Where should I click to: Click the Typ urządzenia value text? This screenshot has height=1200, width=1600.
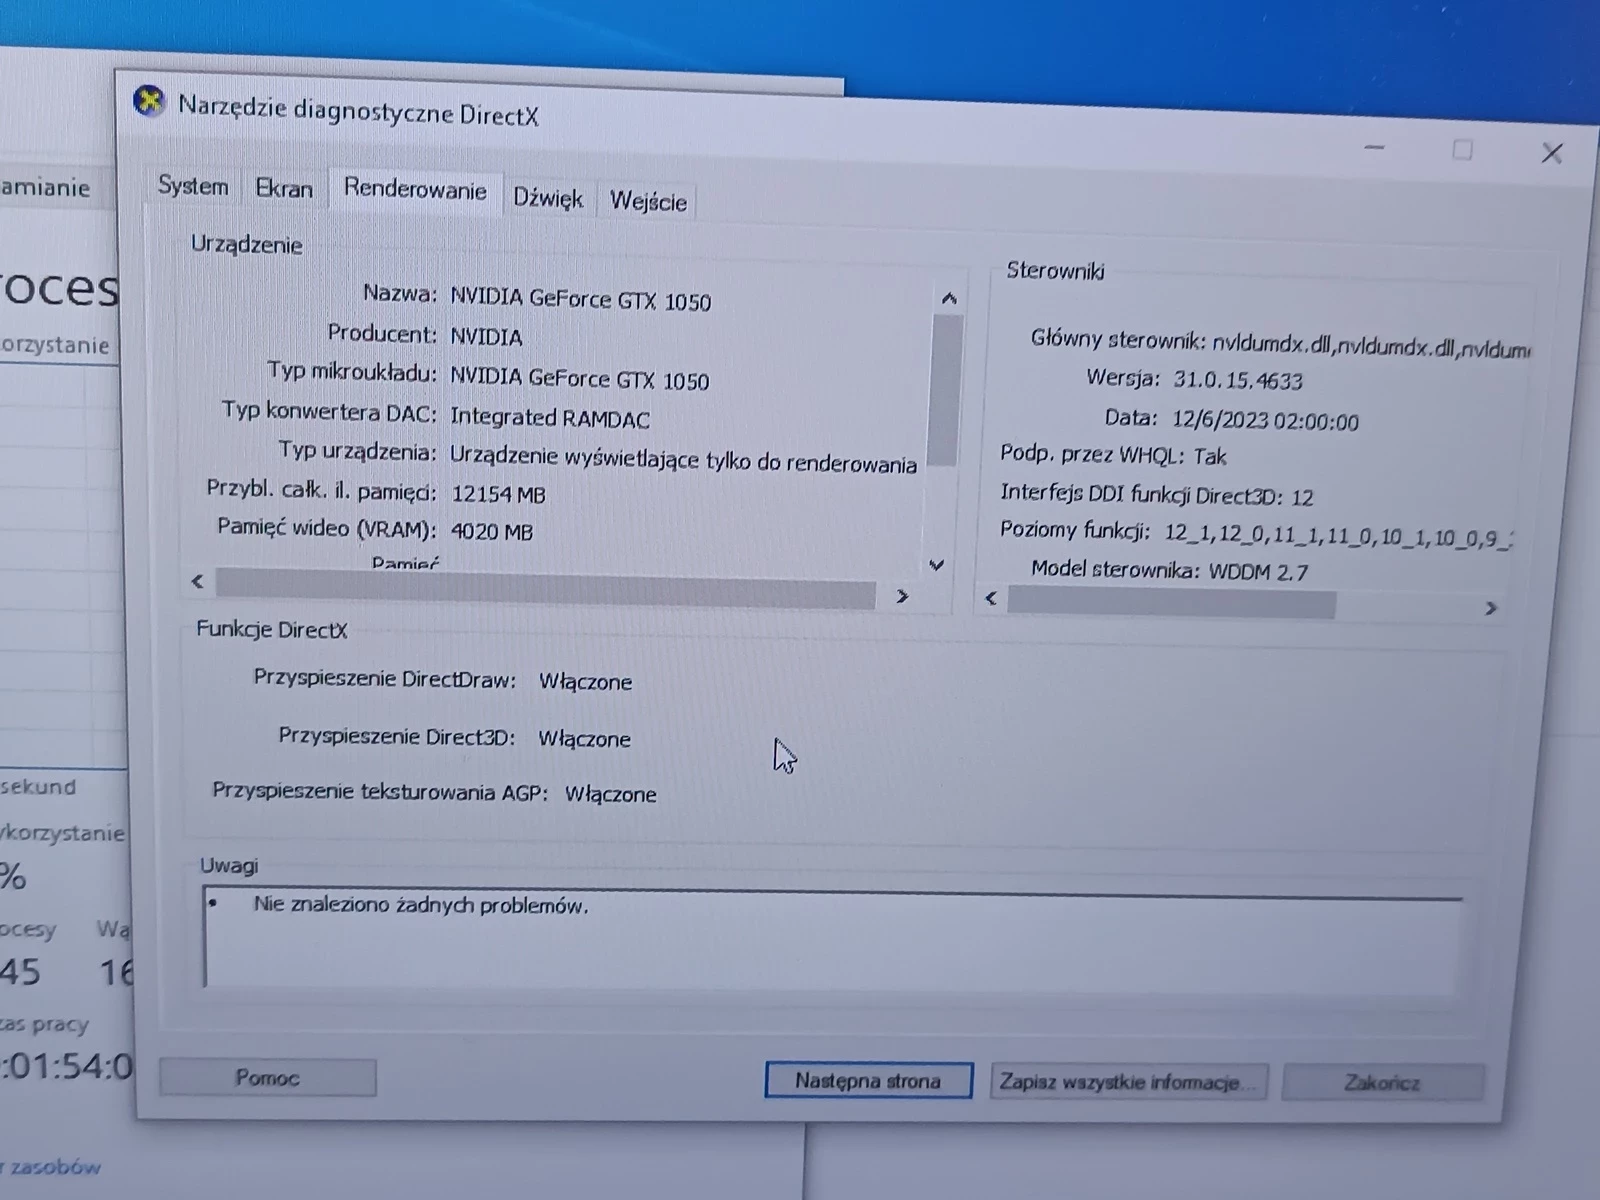683,459
